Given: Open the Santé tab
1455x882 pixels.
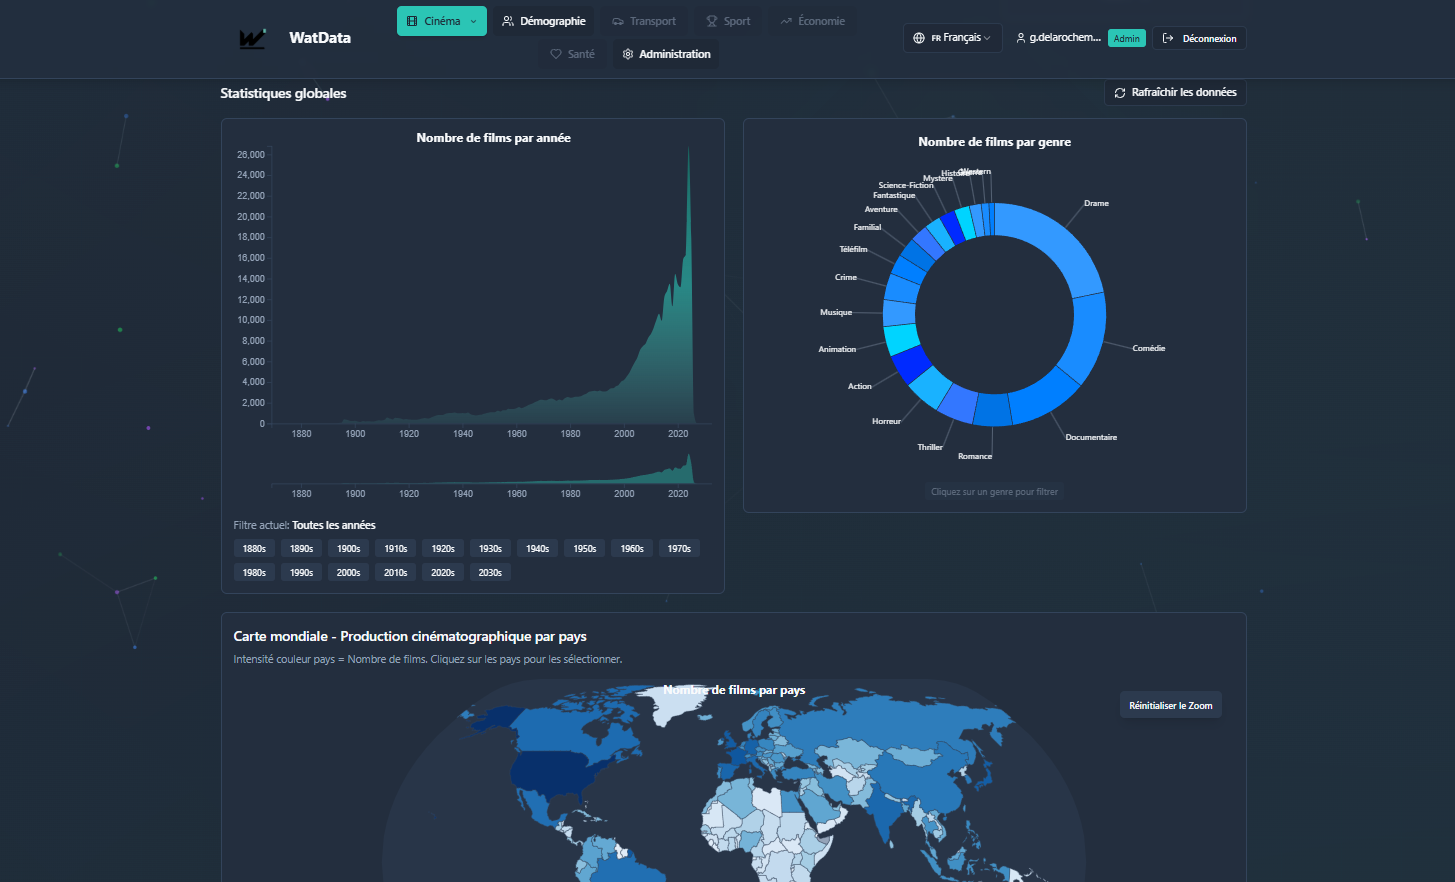Looking at the screenshot, I should 572,54.
